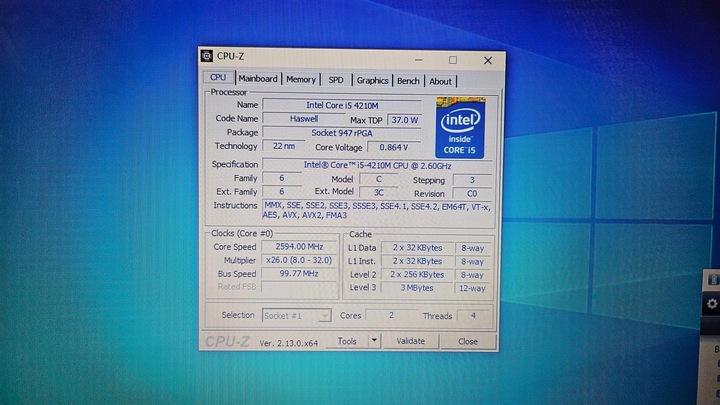Click the Close button at bottom

click(467, 342)
